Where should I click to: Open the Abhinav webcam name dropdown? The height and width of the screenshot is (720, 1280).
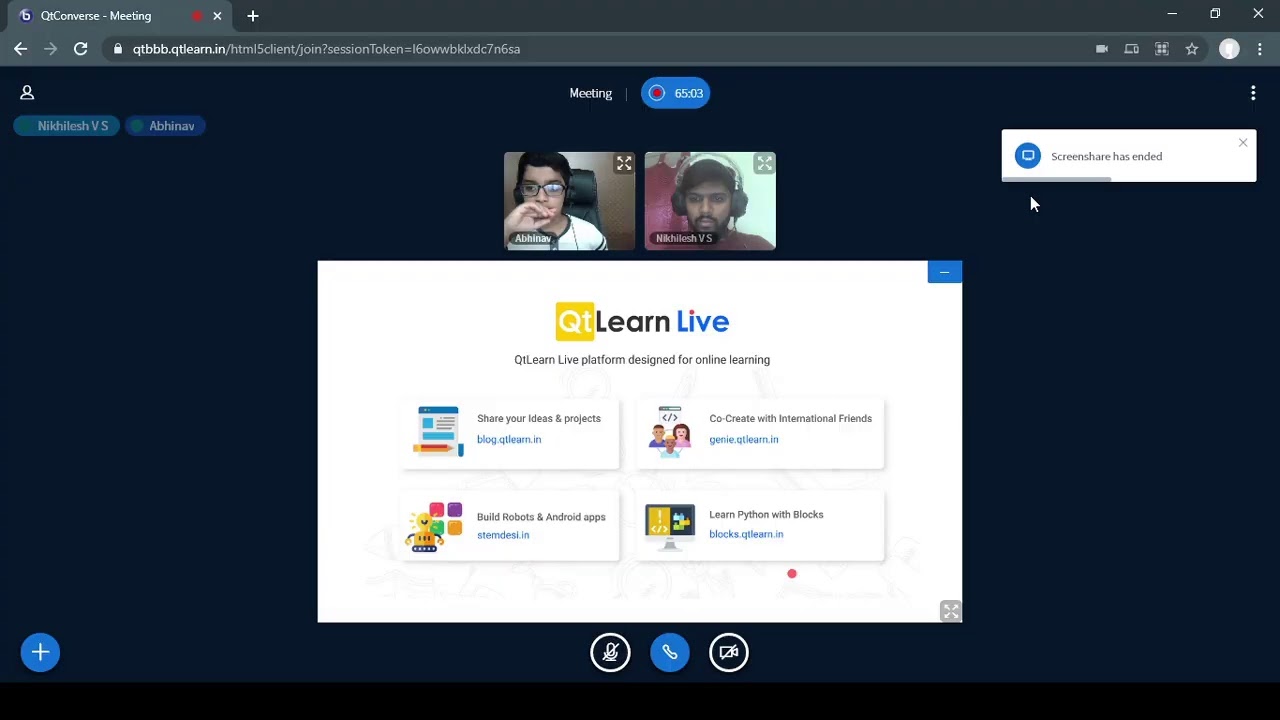[533, 239]
